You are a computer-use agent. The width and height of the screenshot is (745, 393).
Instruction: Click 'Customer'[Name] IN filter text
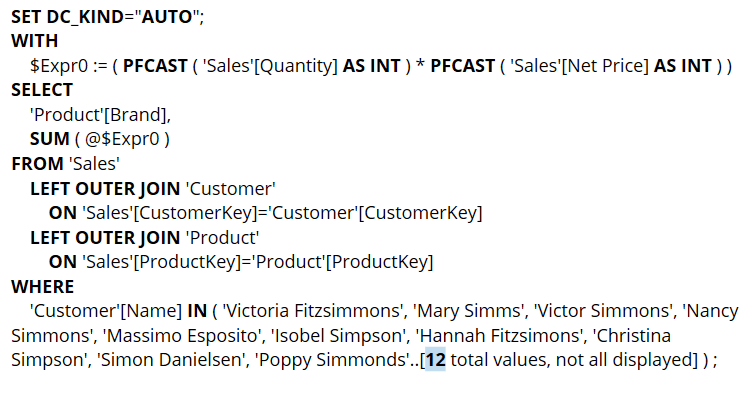point(118,311)
